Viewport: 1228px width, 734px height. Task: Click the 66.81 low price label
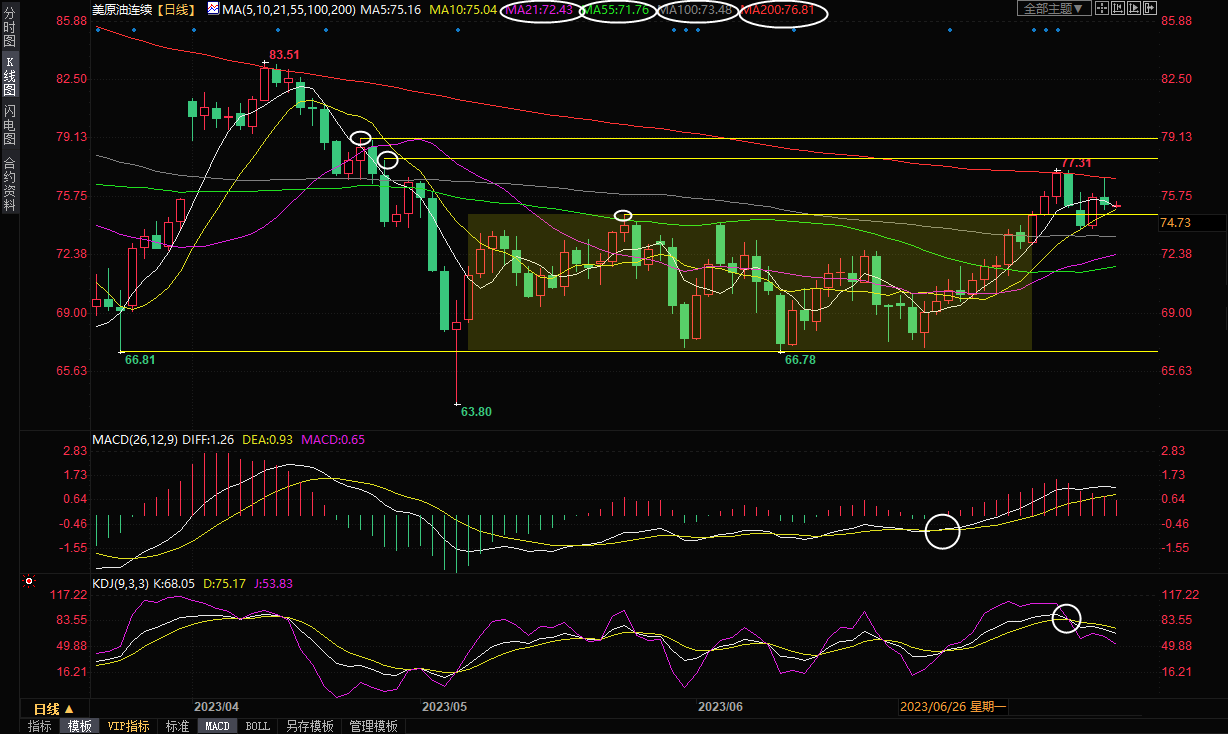coord(140,359)
